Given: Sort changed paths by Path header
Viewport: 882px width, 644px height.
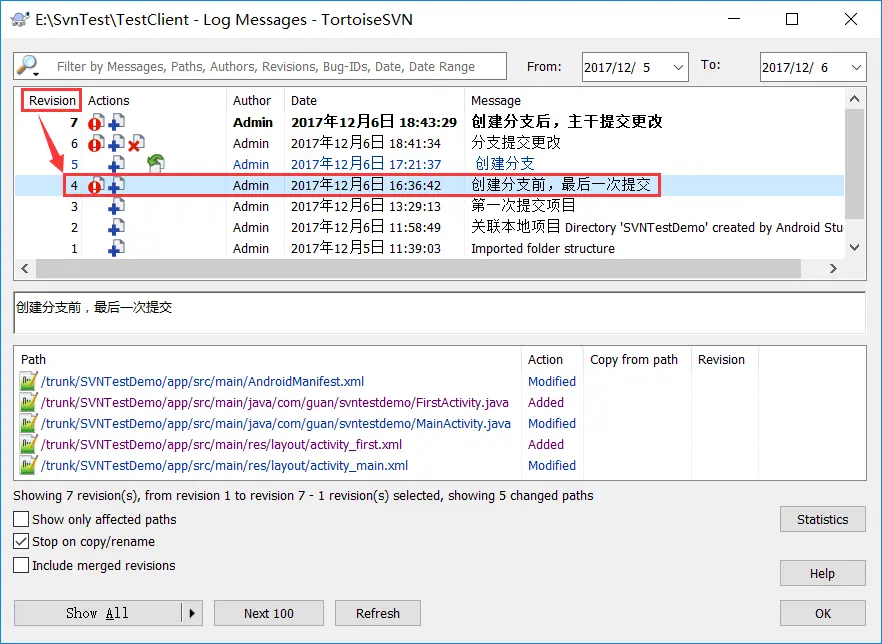Looking at the screenshot, I should click(x=33, y=359).
